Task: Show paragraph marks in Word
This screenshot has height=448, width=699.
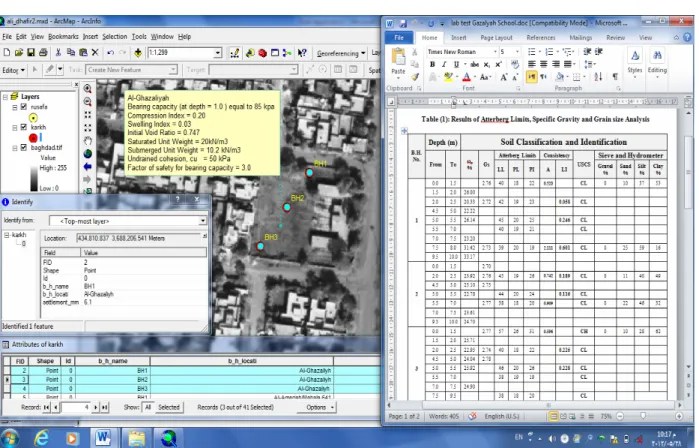Action: pos(615,77)
